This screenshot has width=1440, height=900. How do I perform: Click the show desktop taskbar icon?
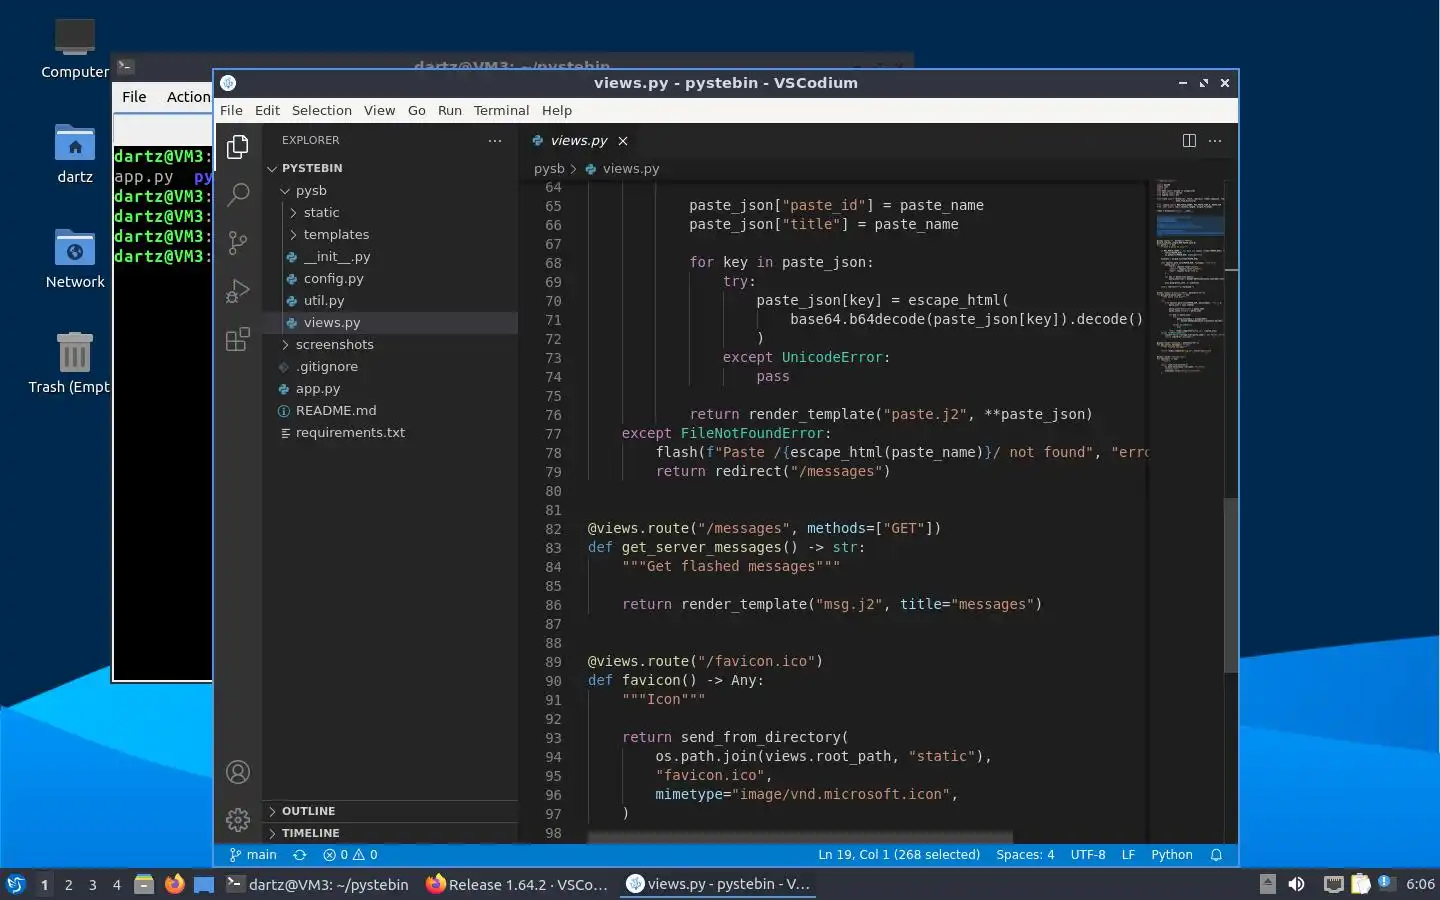(204, 884)
